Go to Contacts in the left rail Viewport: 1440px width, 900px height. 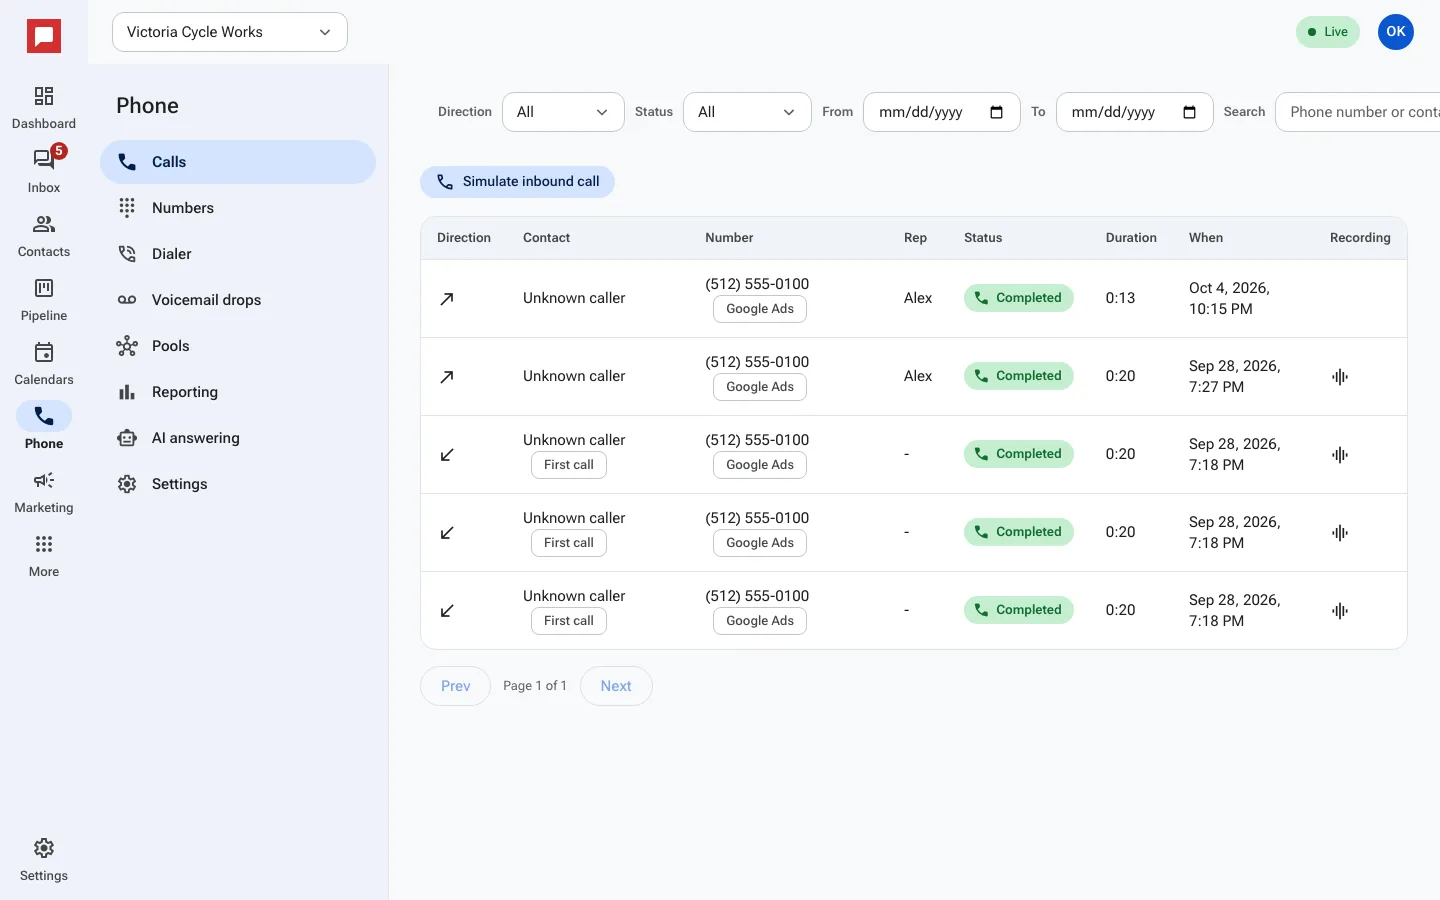44,236
